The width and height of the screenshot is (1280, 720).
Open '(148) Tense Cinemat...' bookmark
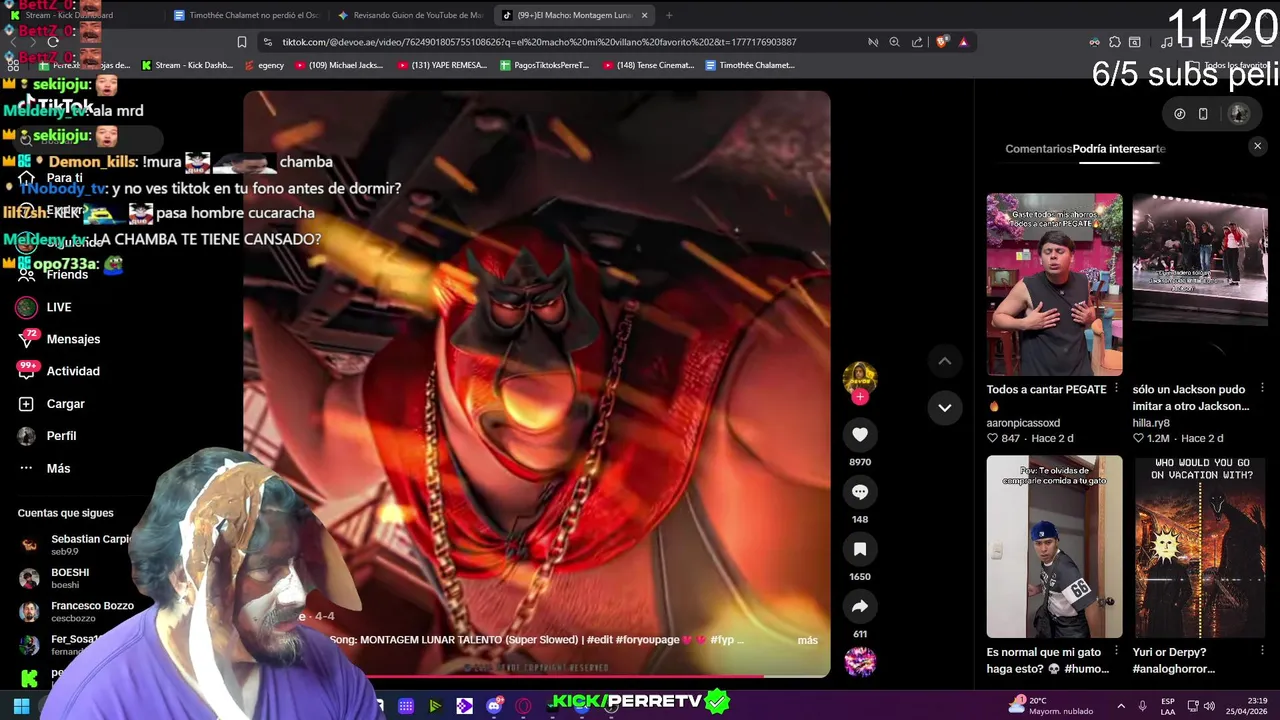(x=648, y=65)
